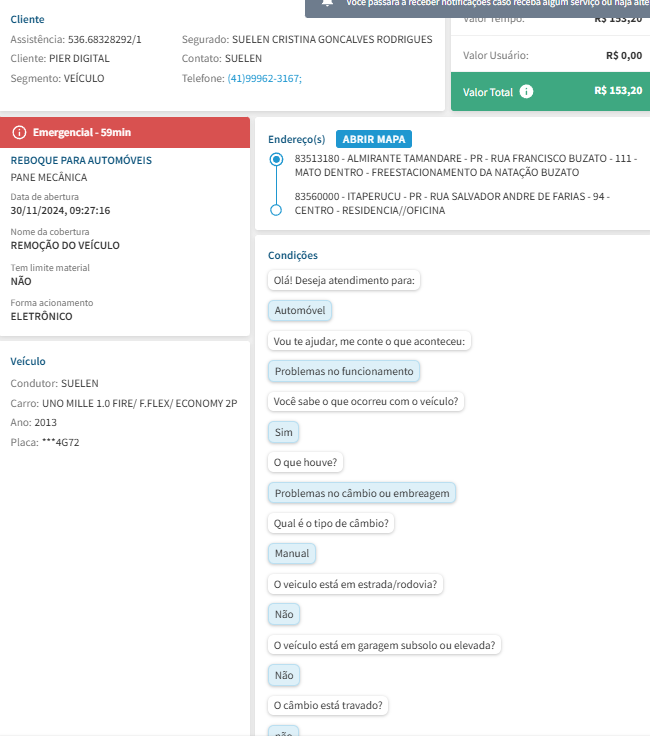Click the bell icon in the notification banner
Viewport: 650px width, 737px height.
click(327, 4)
